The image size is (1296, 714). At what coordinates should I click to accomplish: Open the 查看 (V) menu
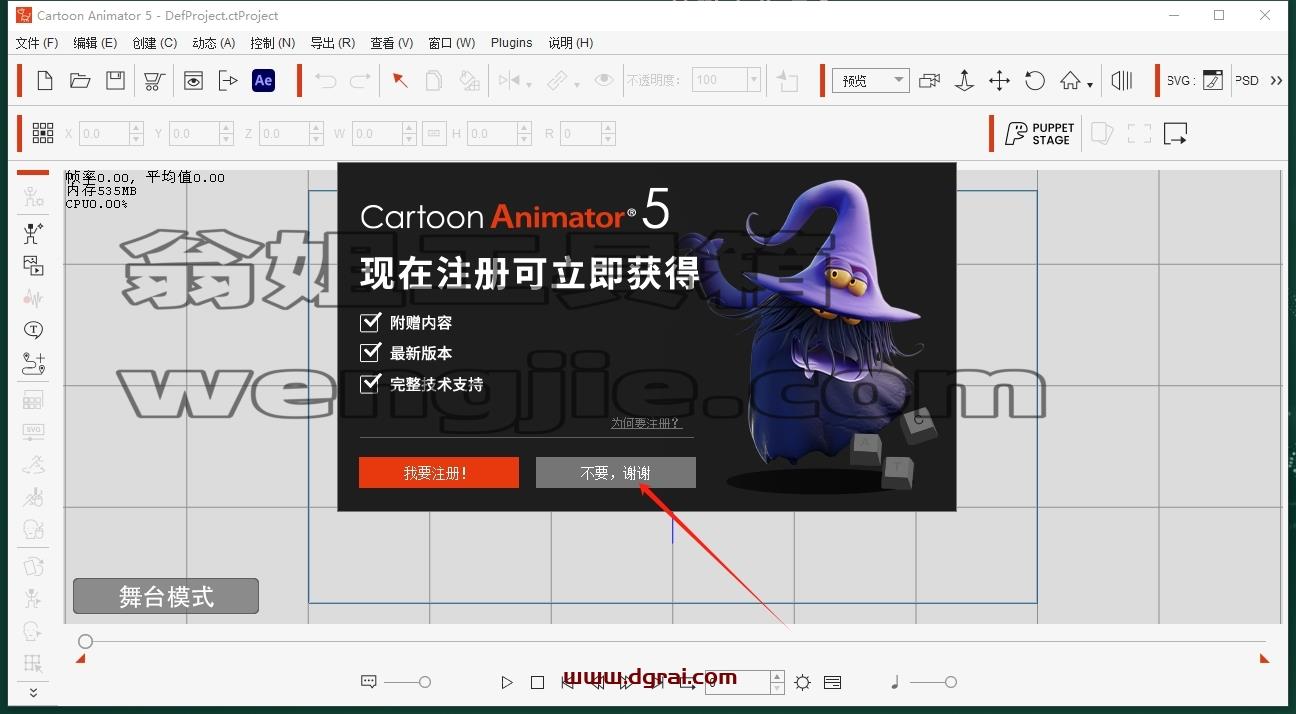391,43
